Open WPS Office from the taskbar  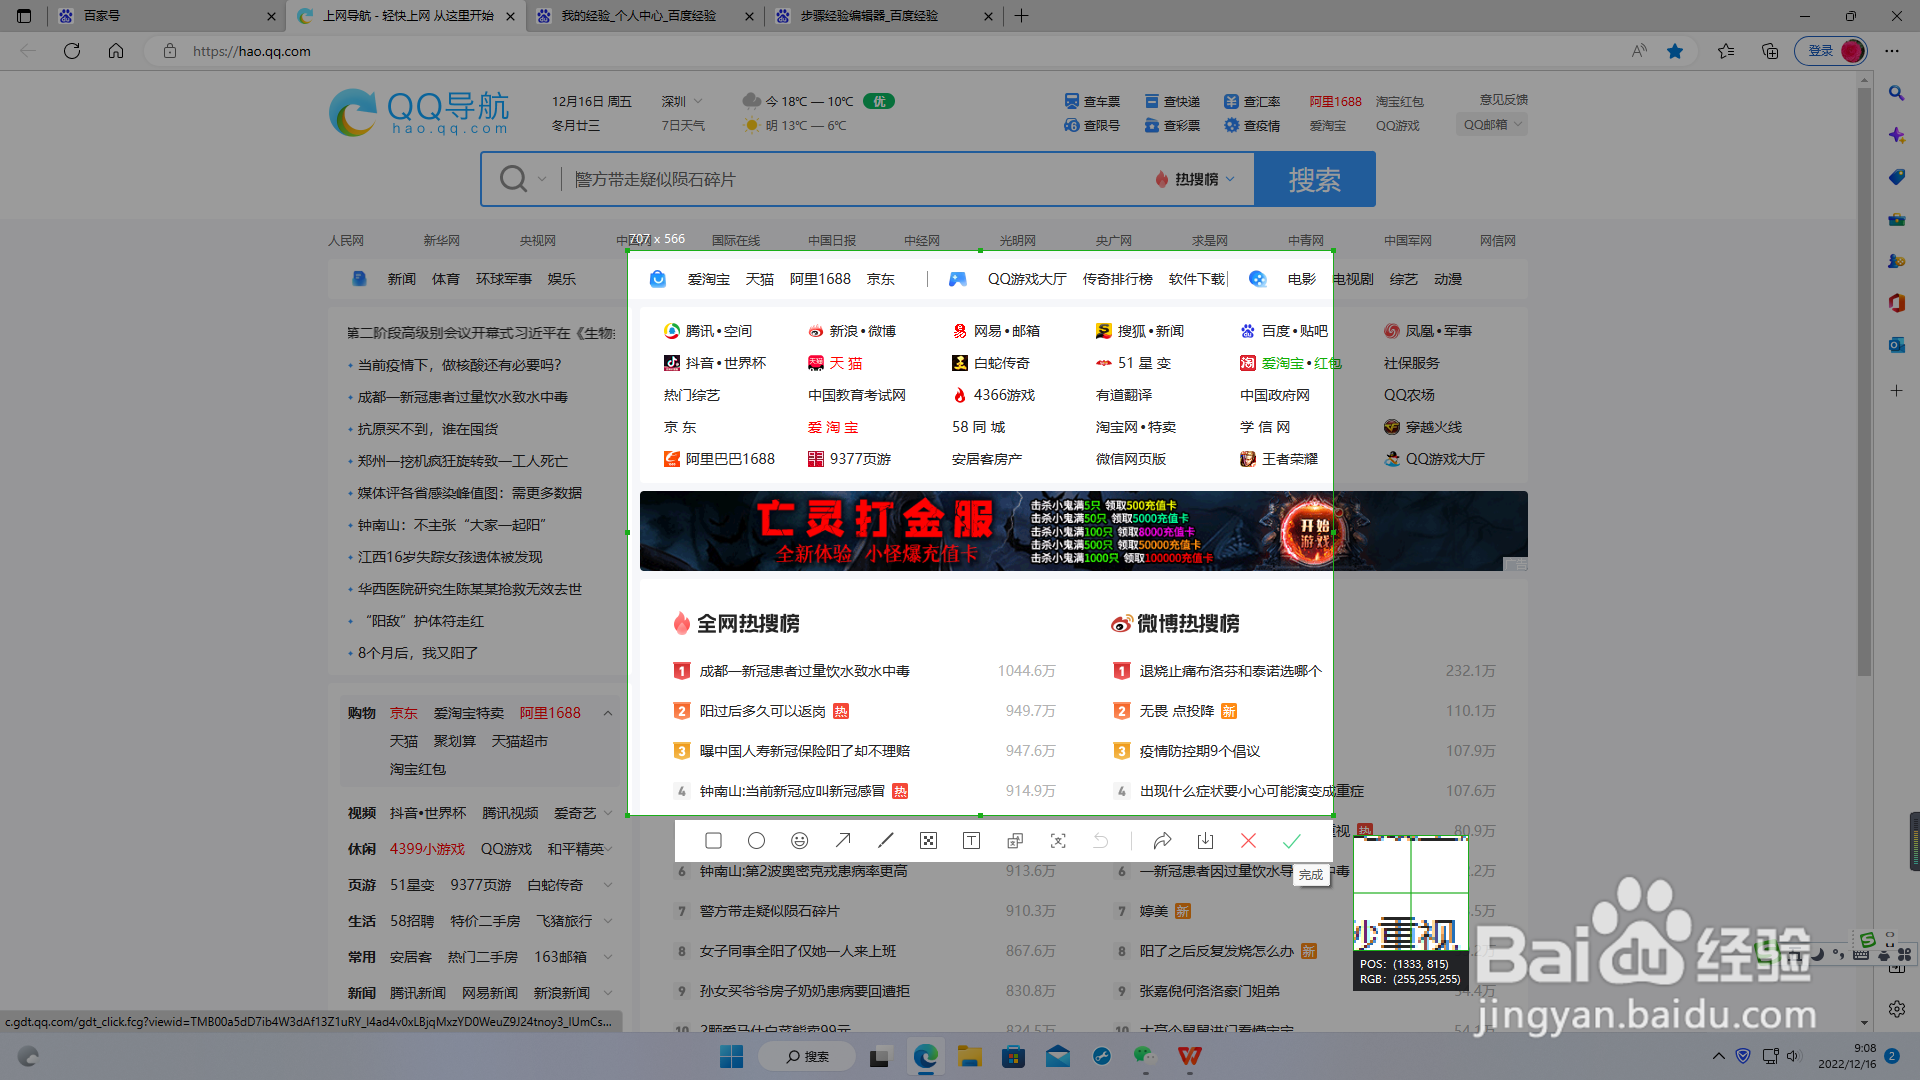[1189, 1056]
